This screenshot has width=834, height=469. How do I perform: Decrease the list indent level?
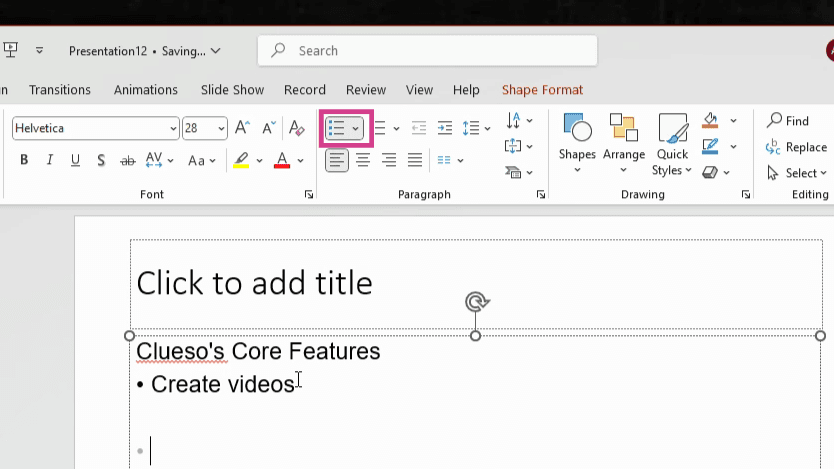pyautogui.click(x=419, y=128)
